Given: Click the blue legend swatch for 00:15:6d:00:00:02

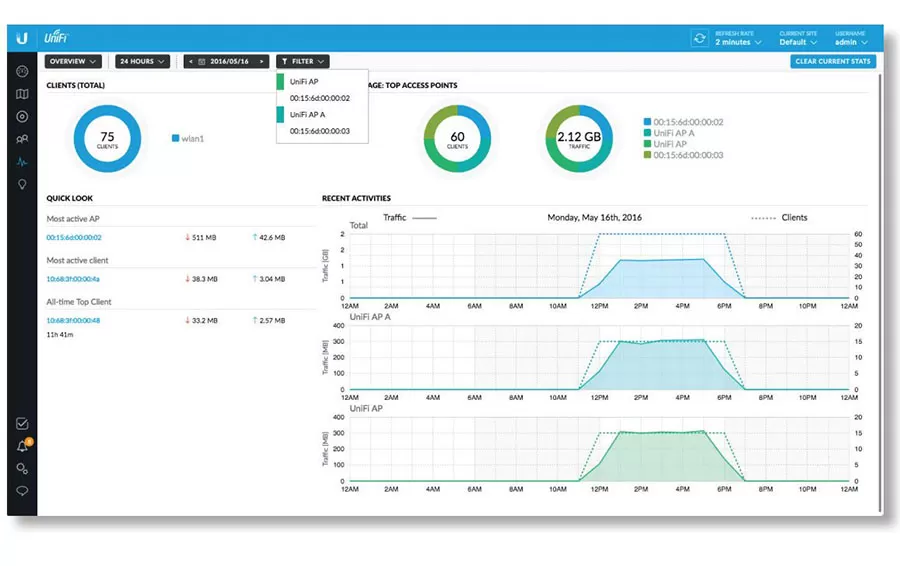Looking at the screenshot, I should point(647,122).
